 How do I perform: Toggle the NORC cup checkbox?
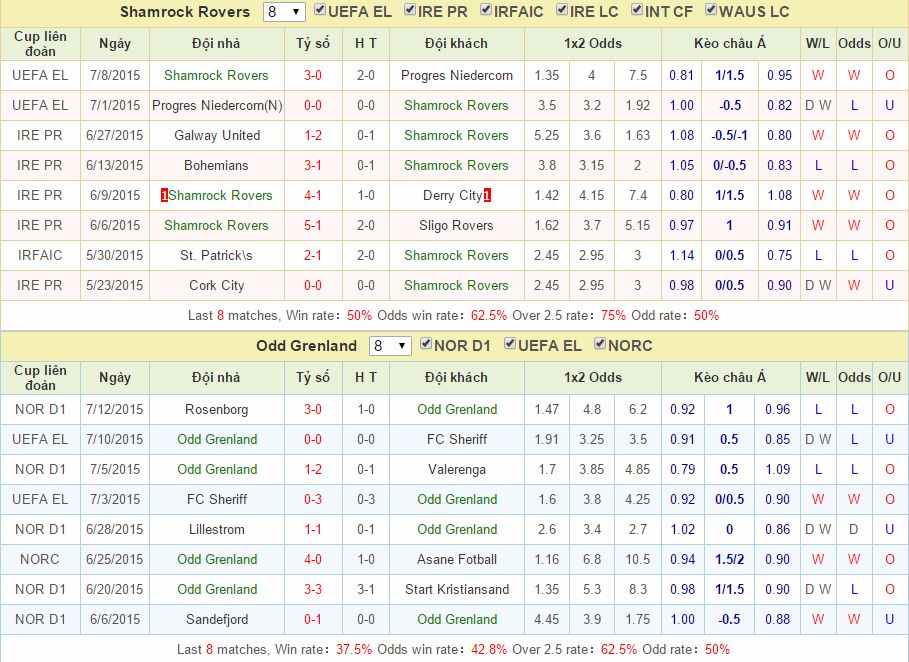tap(600, 344)
